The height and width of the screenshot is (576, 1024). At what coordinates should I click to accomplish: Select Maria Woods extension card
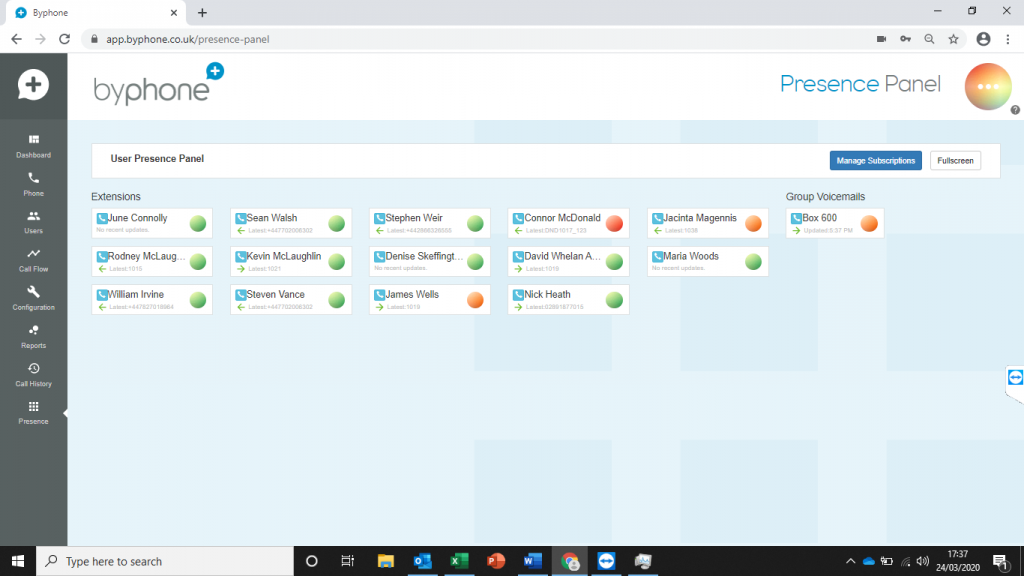[x=707, y=262]
